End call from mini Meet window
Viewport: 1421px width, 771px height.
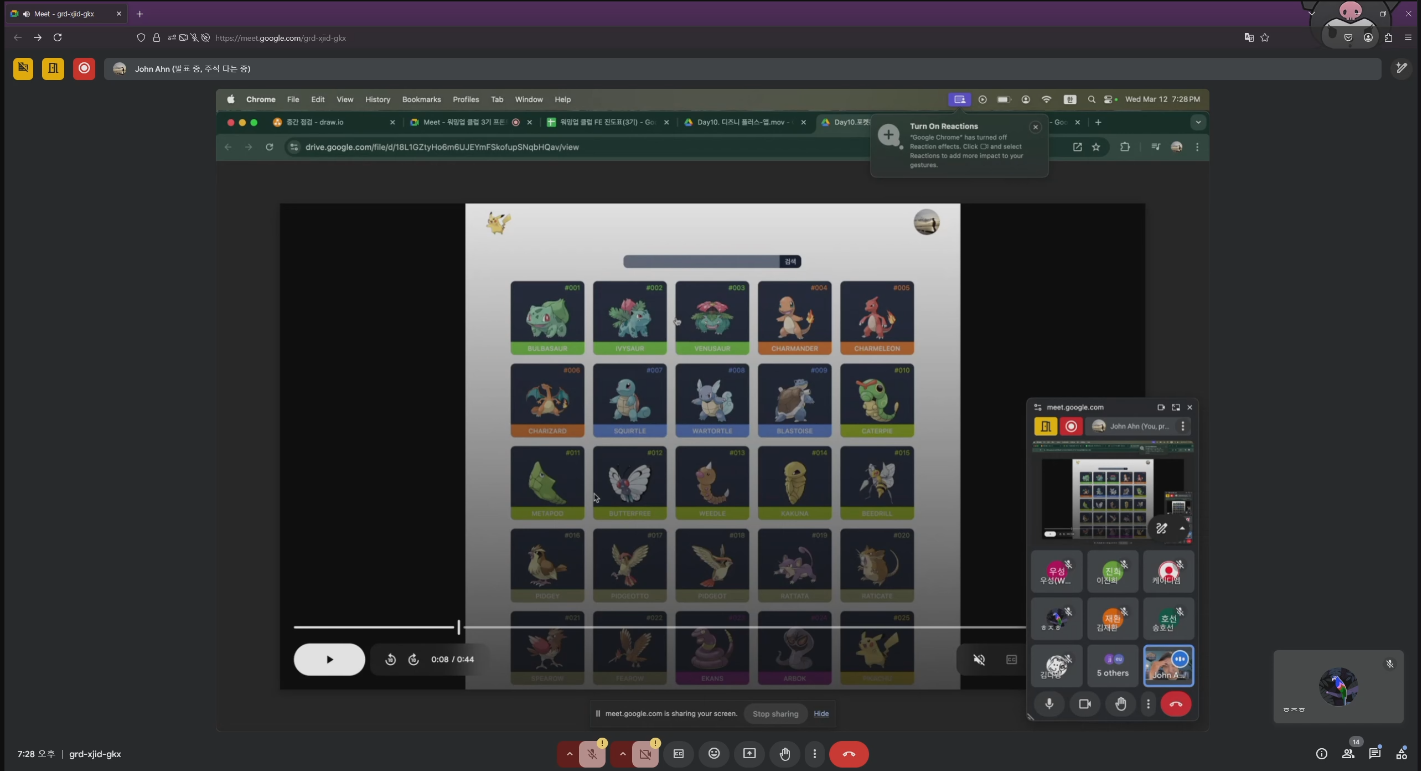pyautogui.click(x=1176, y=704)
